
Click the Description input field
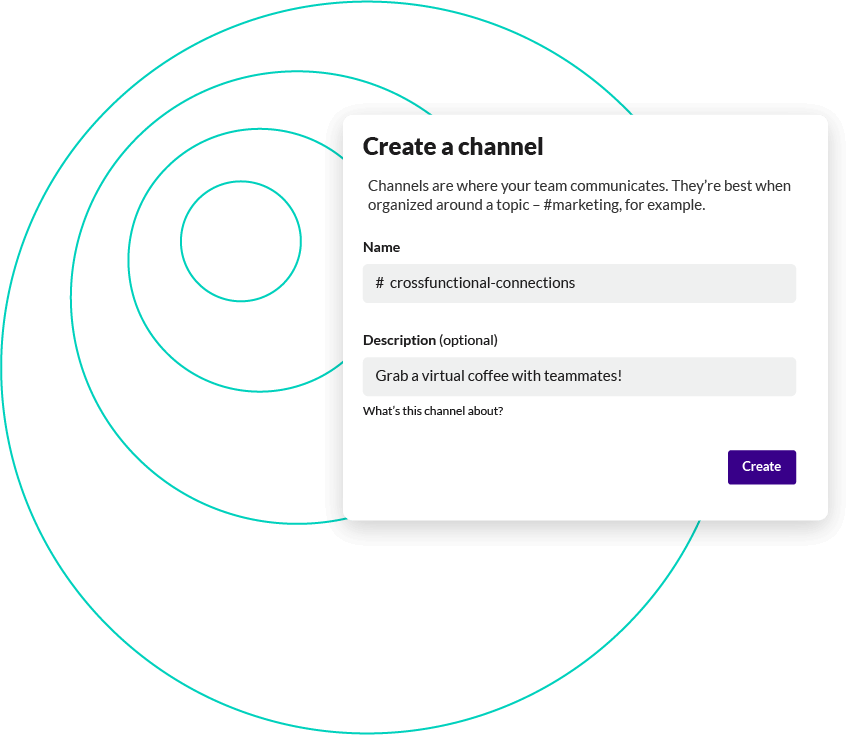pyautogui.click(x=579, y=376)
